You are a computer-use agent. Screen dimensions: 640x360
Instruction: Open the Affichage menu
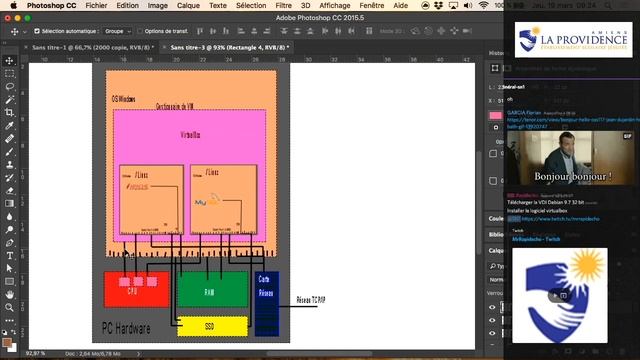(335, 5)
